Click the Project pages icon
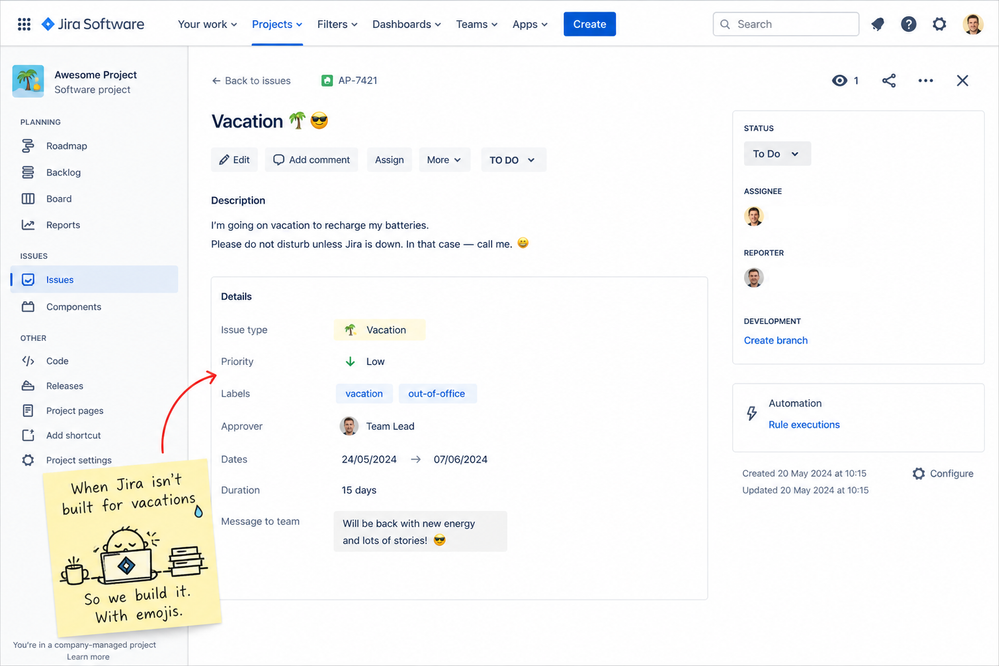This screenshot has height=666, width=999. tap(28, 410)
